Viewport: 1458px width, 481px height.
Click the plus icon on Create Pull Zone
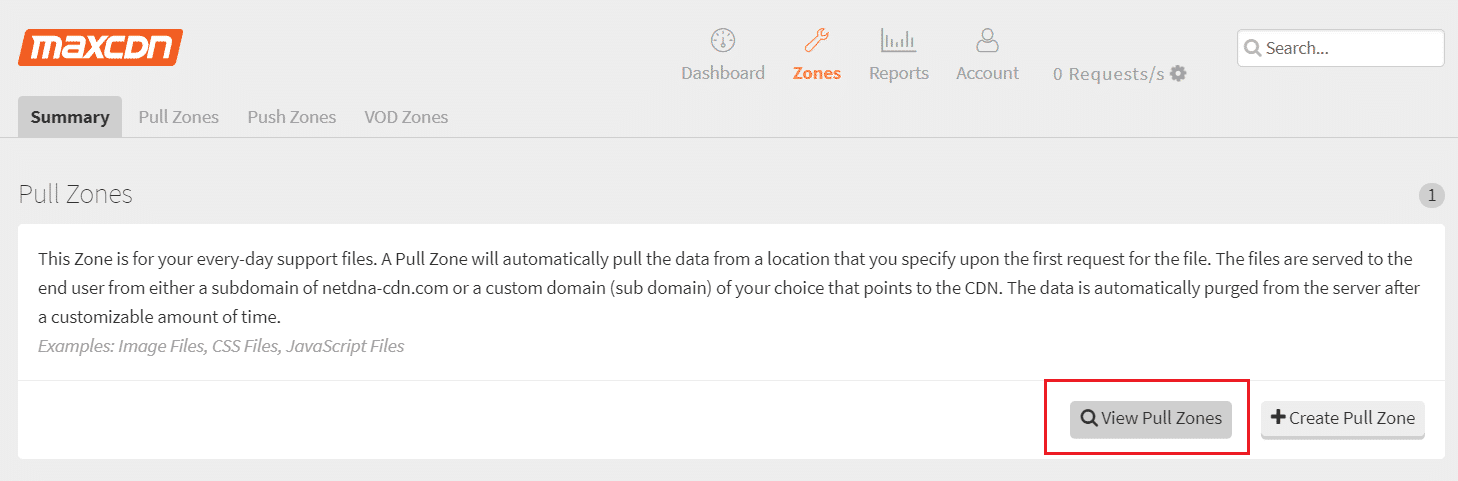tap(1278, 417)
